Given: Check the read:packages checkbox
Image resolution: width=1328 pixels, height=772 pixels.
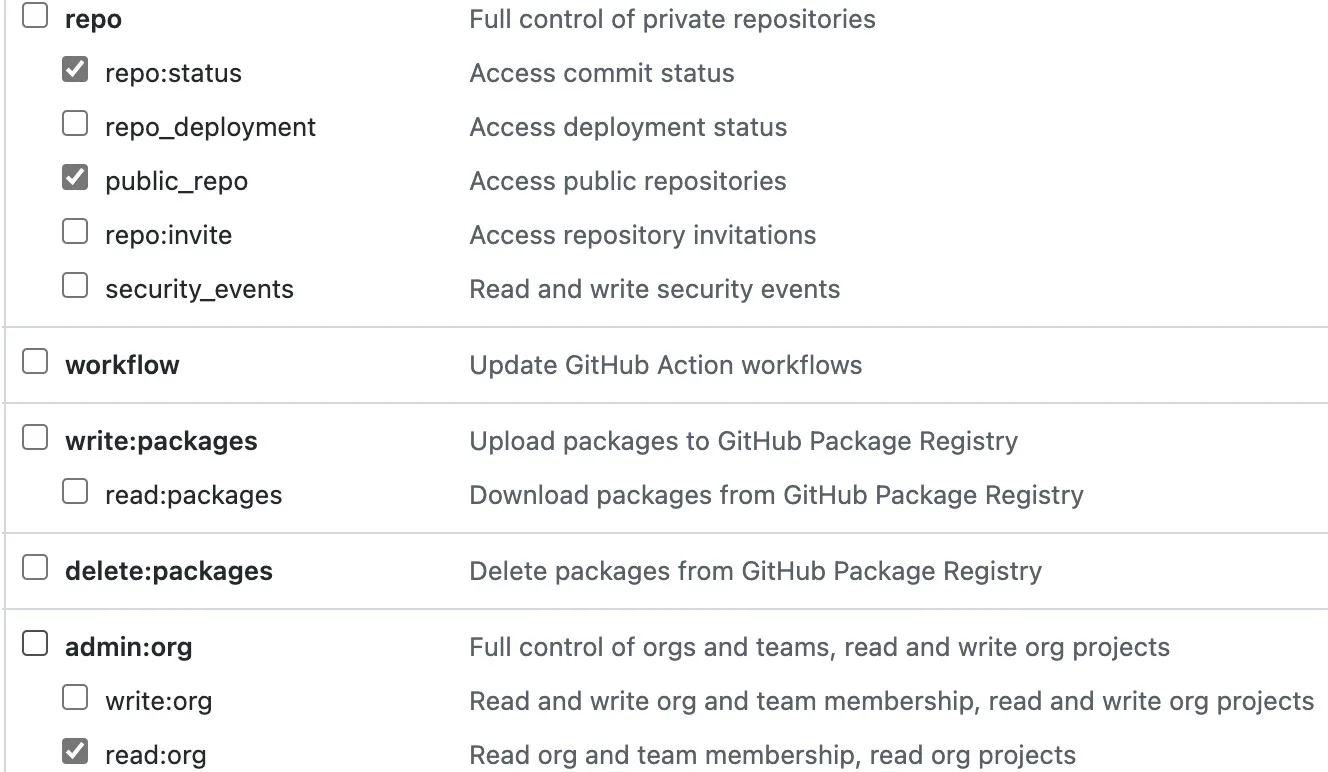Looking at the screenshot, I should (x=75, y=492).
